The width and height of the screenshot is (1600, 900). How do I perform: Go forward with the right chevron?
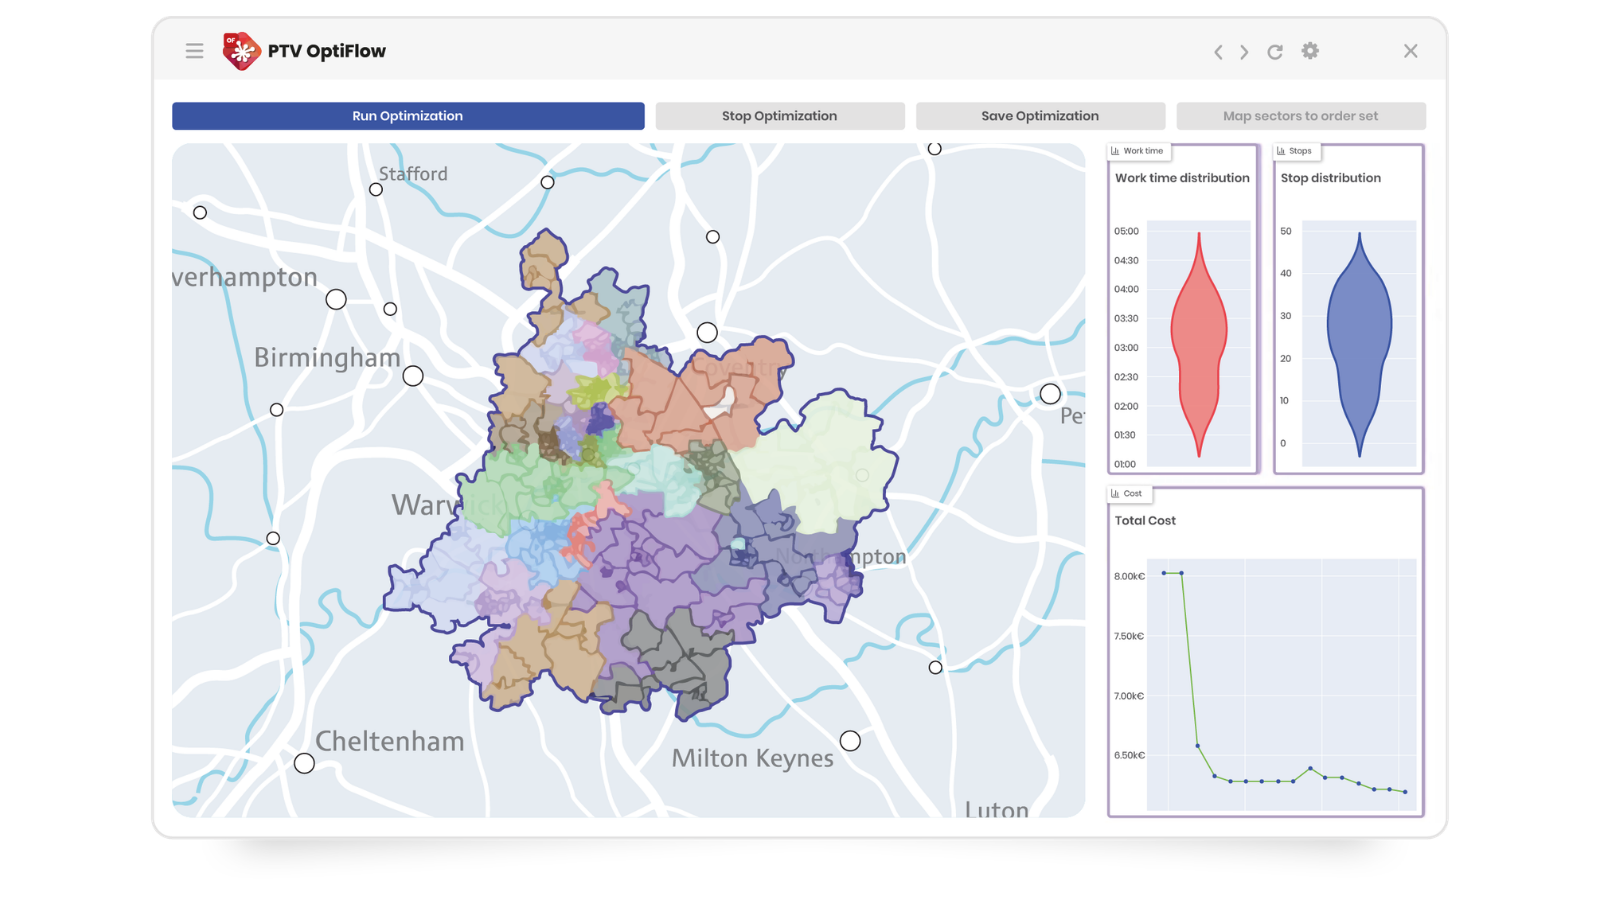coord(1244,52)
